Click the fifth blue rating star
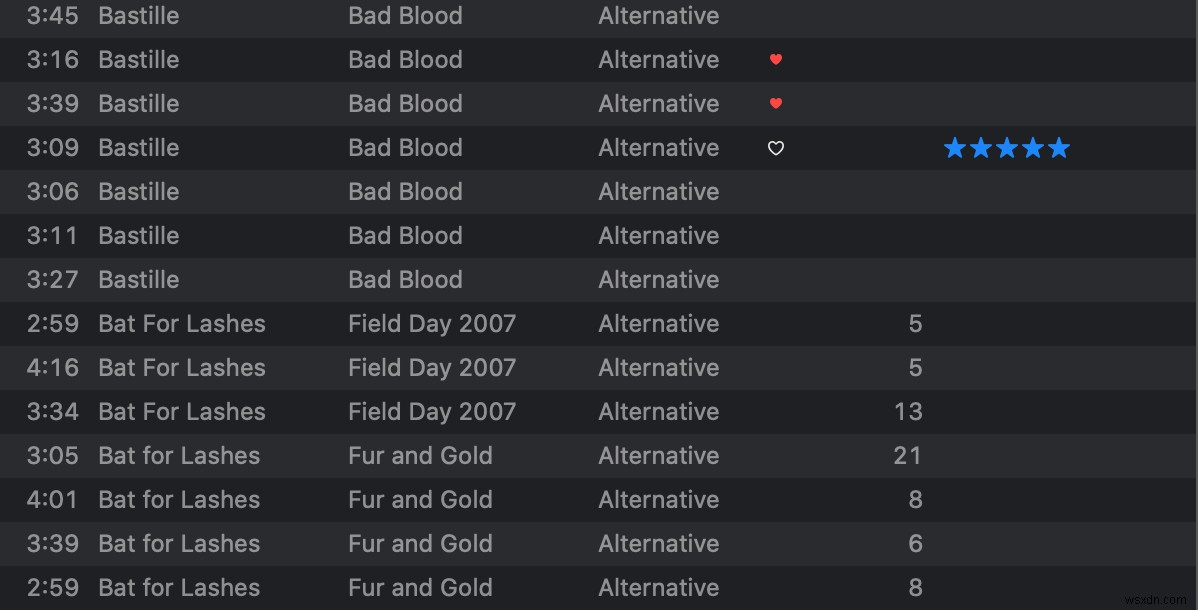Viewport: 1198px width, 610px height. [x=1059, y=149]
